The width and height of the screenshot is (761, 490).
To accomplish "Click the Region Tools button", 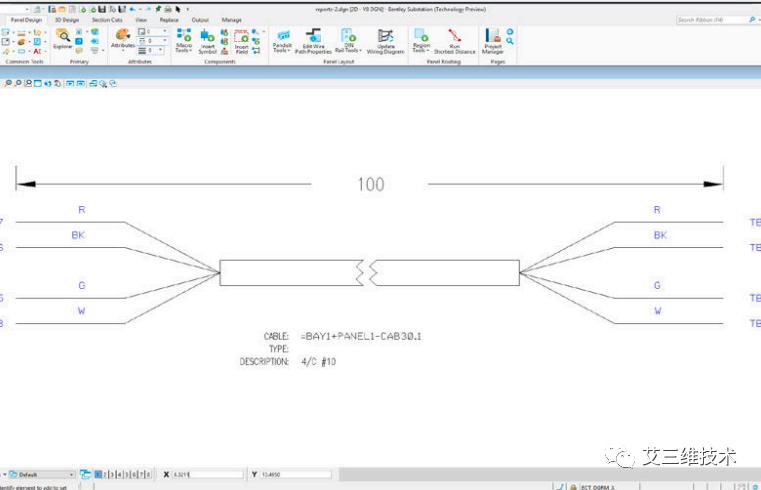I will pyautogui.click(x=421, y=40).
